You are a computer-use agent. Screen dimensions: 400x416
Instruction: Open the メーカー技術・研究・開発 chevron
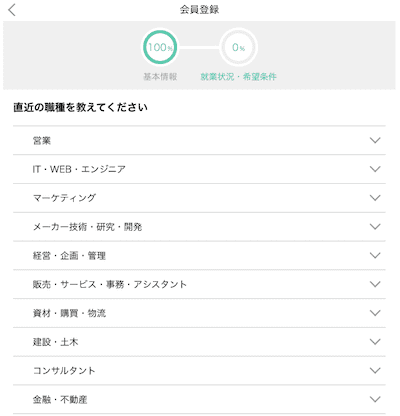(x=375, y=227)
